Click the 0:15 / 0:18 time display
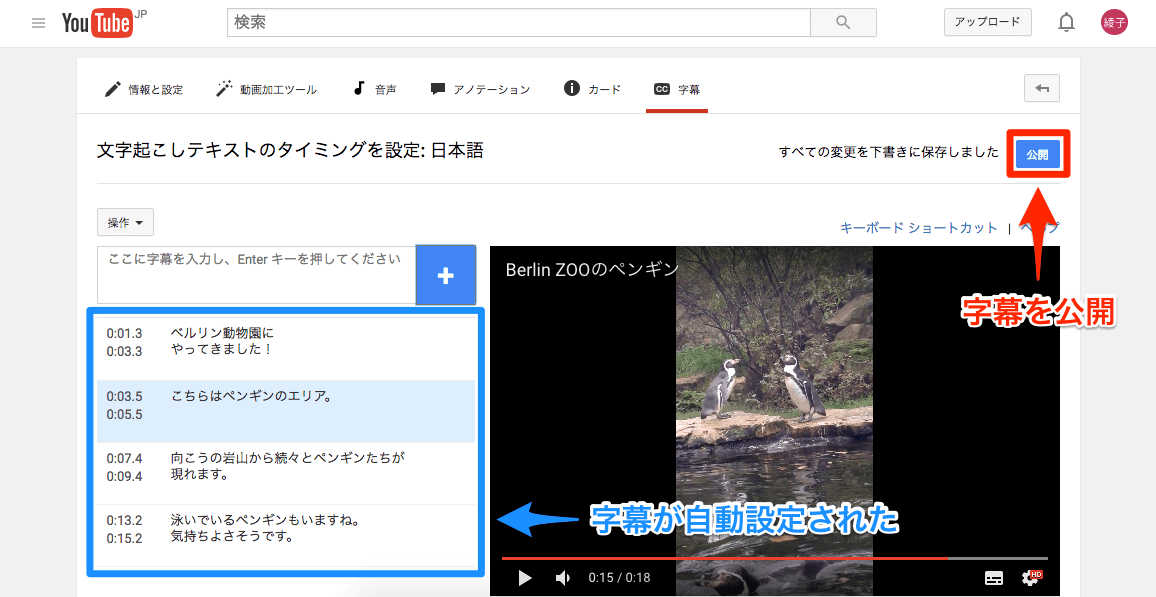Viewport: 1156px width, 597px height. [x=619, y=578]
